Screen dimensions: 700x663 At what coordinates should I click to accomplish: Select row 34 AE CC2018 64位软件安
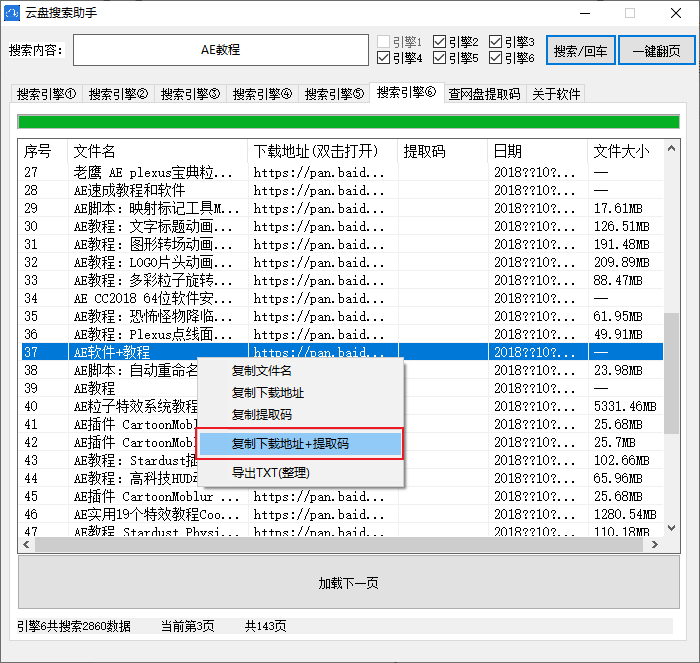(x=342, y=298)
